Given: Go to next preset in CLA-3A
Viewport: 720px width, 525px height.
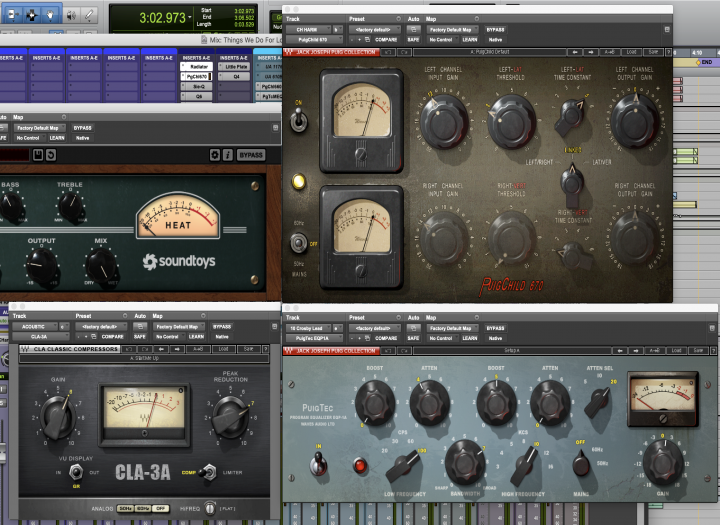Looking at the screenshot, I should click(177, 349).
